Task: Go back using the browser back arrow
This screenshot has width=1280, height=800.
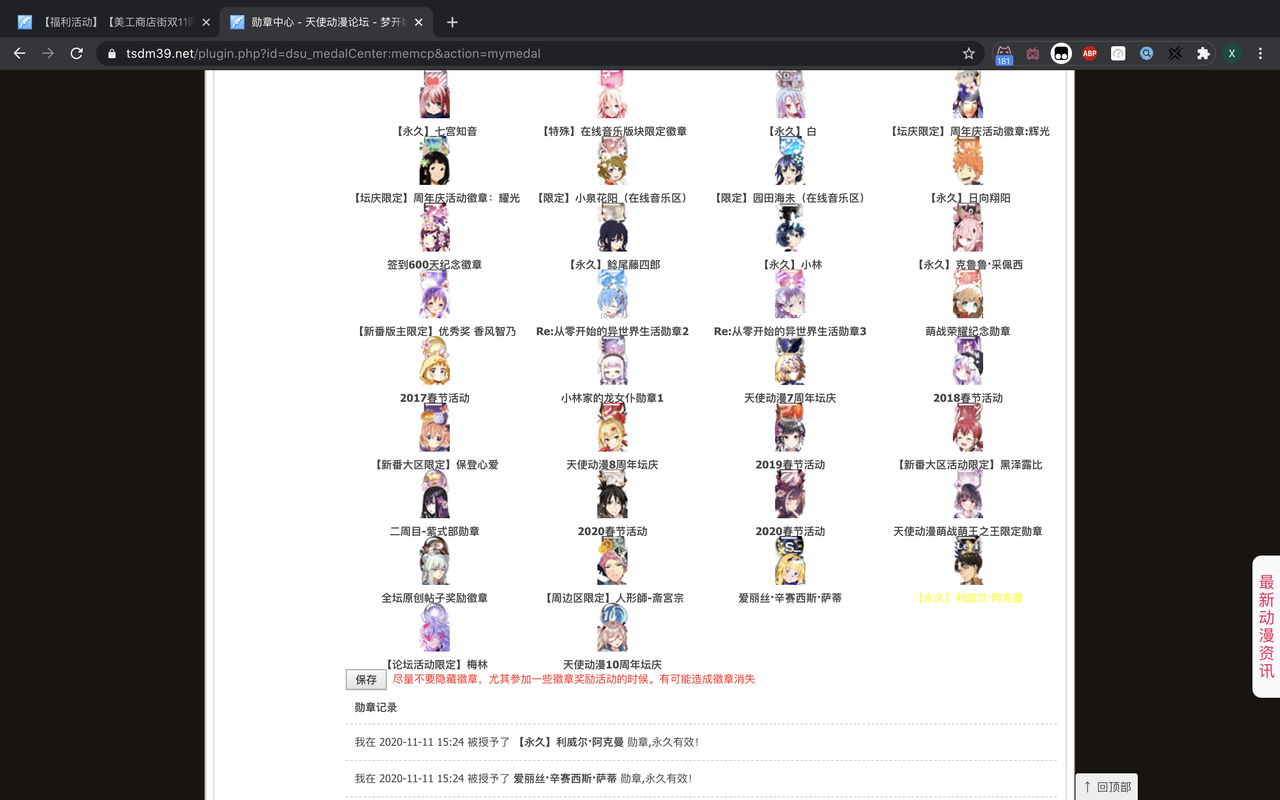Action: [20, 53]
